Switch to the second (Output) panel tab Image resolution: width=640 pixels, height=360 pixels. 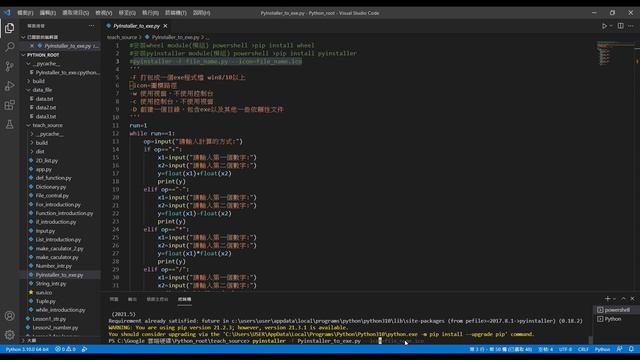click(132, 299)
